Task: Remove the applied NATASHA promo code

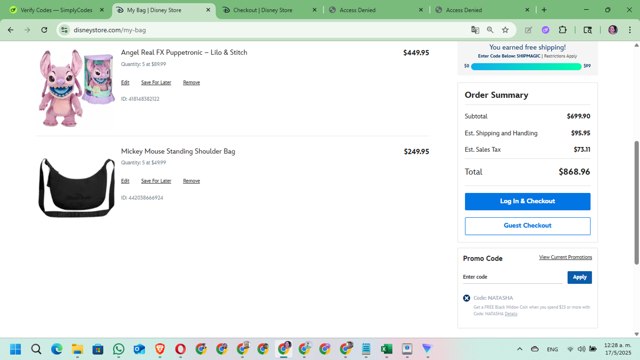Action: tap(467, 298)
